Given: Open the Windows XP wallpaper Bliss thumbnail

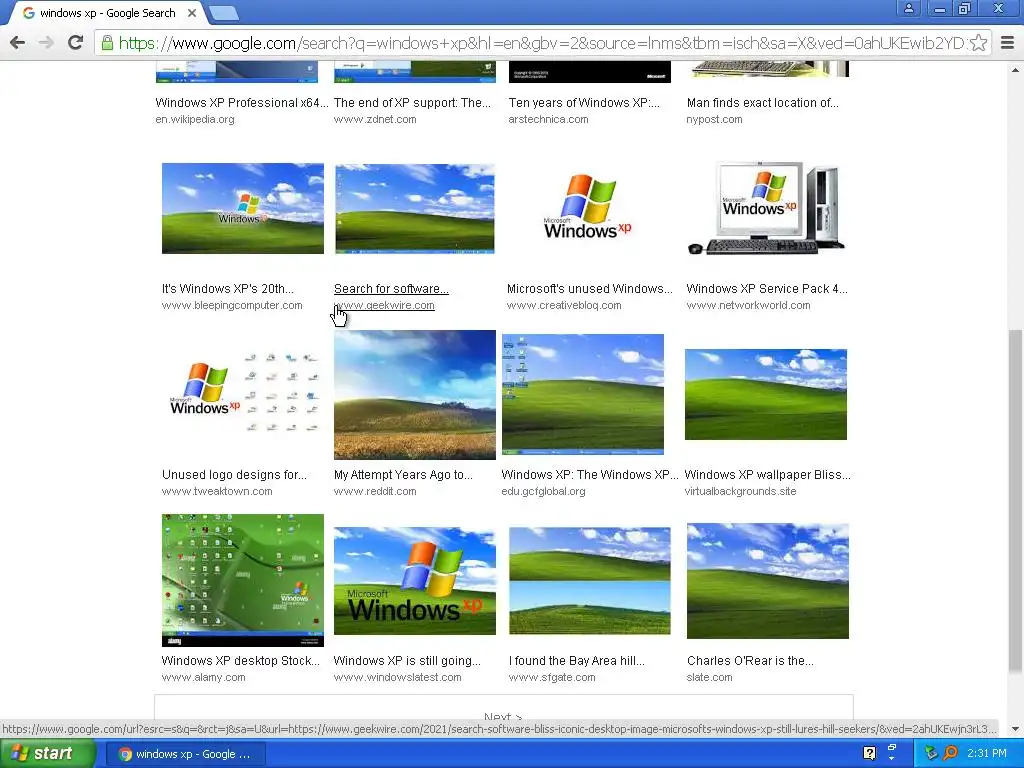Looking at the screenshot, I should pyautogui.click(x=766, y=394).
